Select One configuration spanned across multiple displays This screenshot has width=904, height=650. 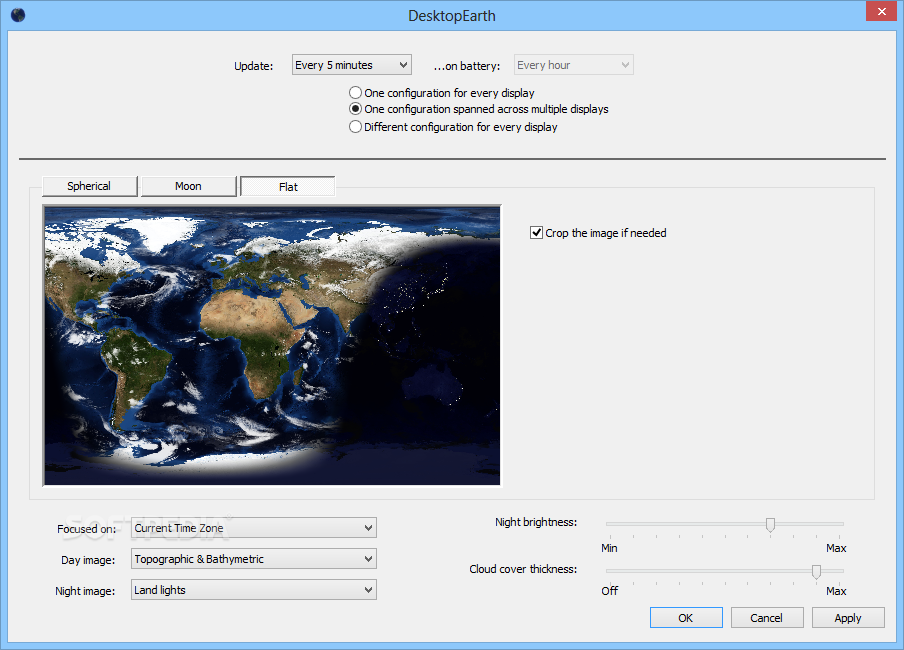coord(479,109)
